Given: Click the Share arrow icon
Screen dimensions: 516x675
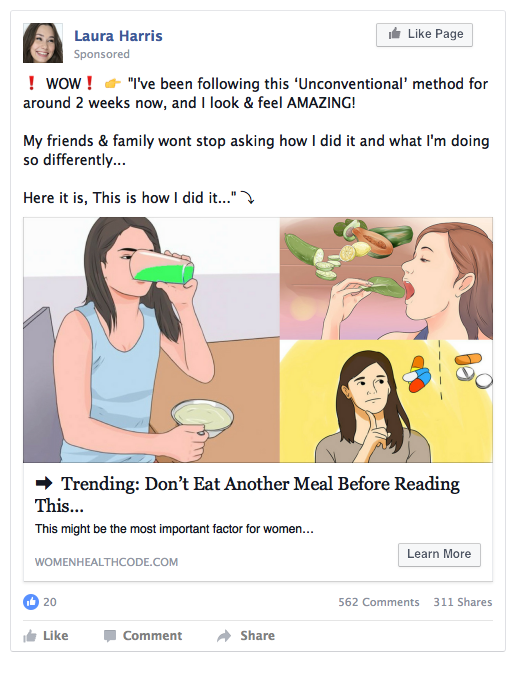Looking at the screenshot, I should click(224, 636).
